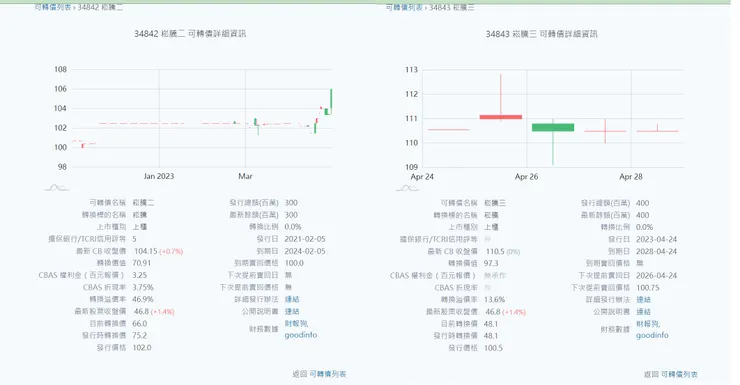This screenshot has width=740, height=385.
Task: Open 財報狗 link in 崧騰二 panel
Action: pyautogui.click(x=296, y=323)
